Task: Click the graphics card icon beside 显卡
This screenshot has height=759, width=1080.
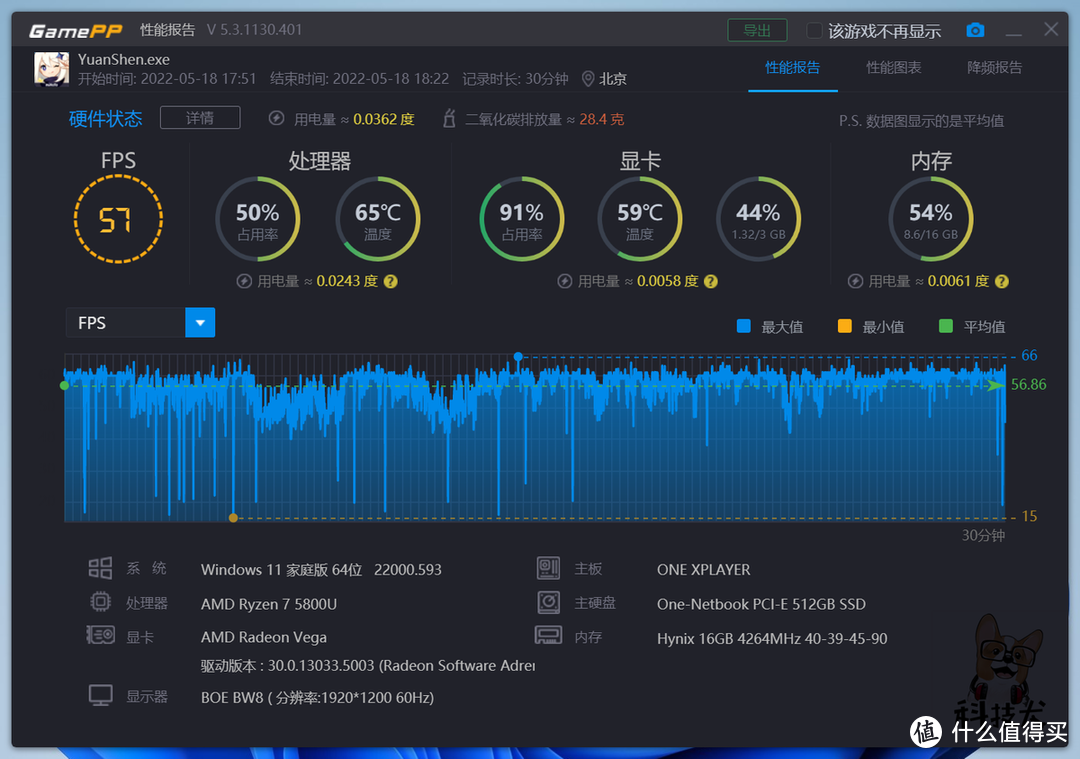Action: click(101, 634)
